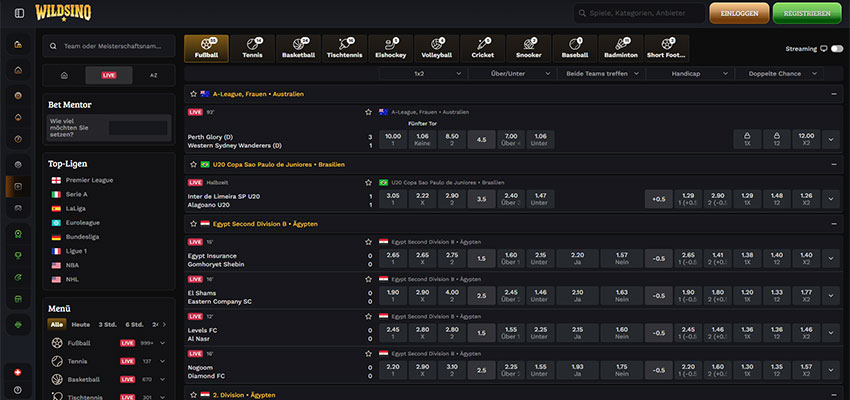
Task: Click the home icon in the sportsbook filter
Action: [x=64, y=75]
